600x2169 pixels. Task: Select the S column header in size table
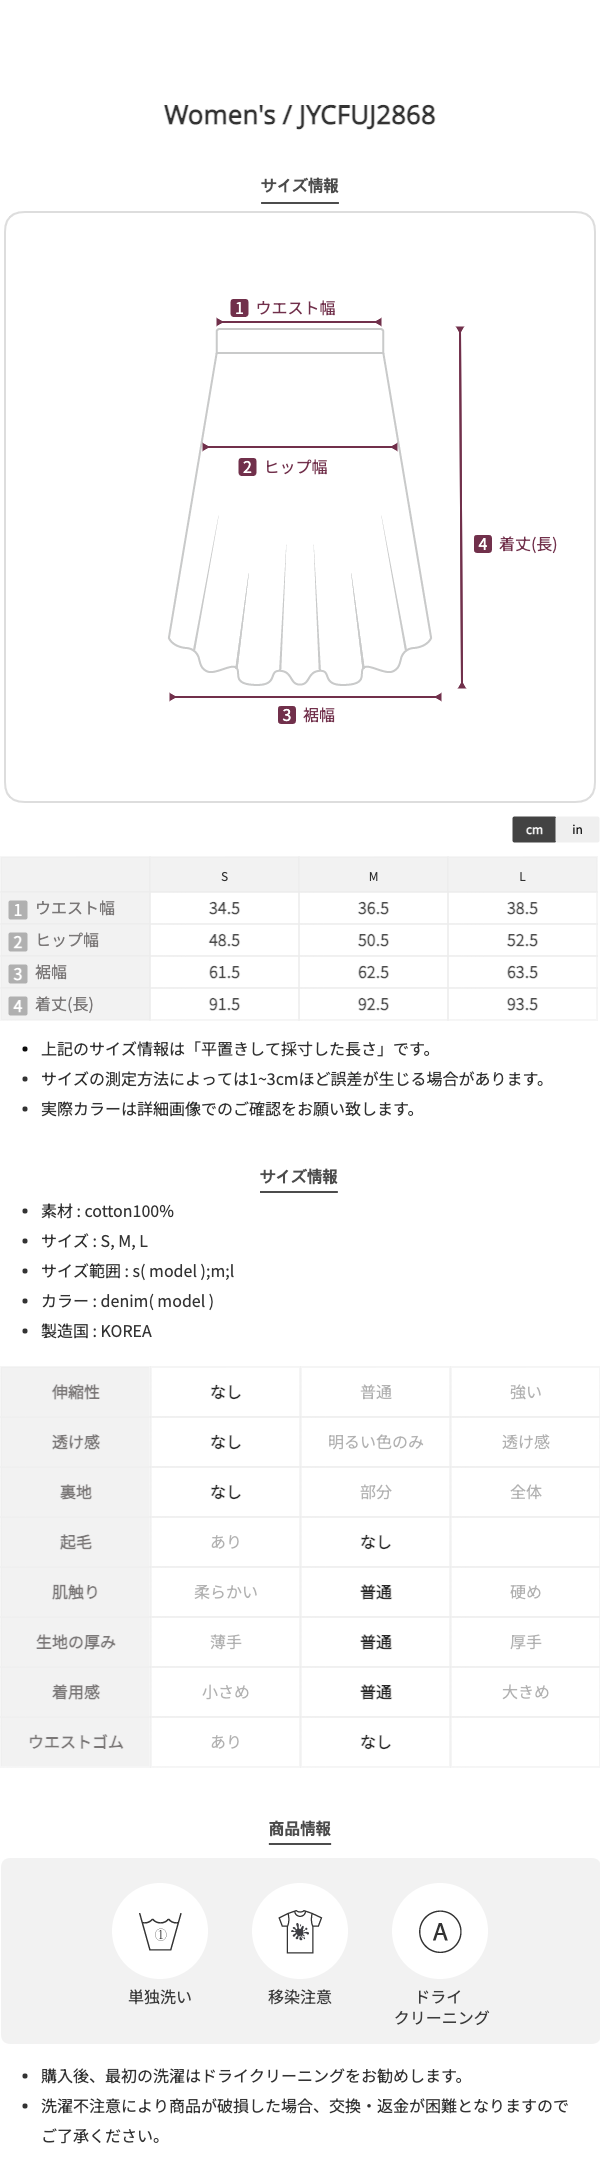point(224,876)
